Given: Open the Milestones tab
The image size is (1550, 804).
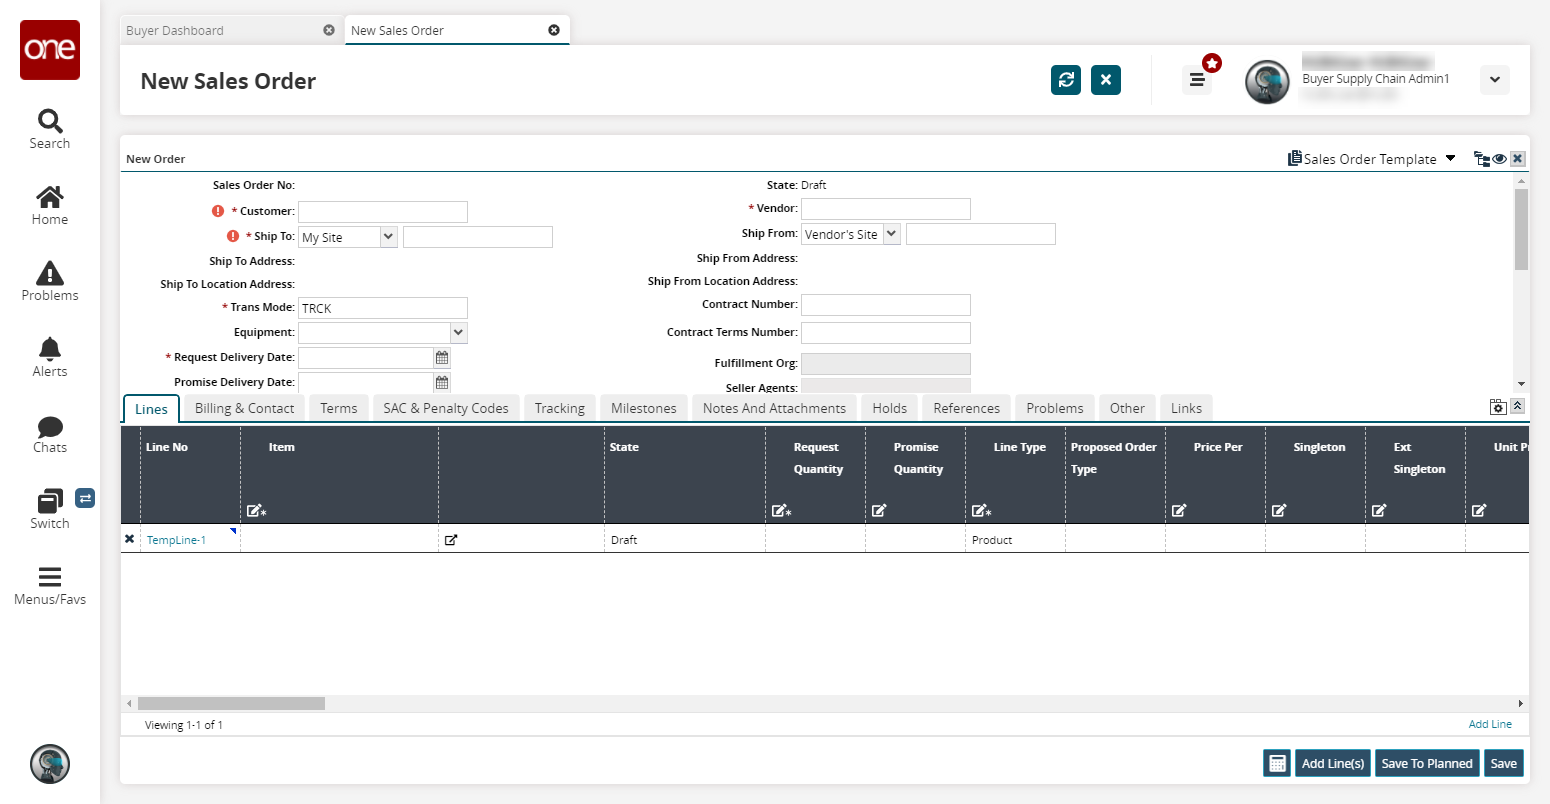Looking at the screenshot, I should [643, 408].
